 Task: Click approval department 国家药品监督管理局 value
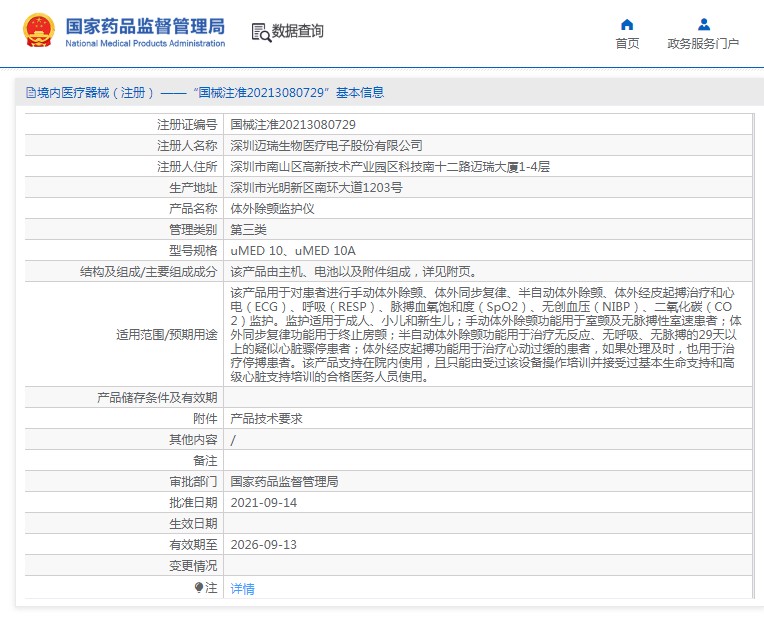pos(284,482)
